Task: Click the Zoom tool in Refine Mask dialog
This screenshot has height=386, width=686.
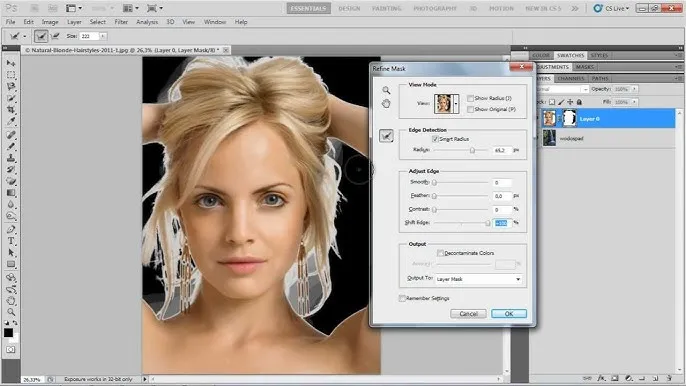Action: click(386, 90)
